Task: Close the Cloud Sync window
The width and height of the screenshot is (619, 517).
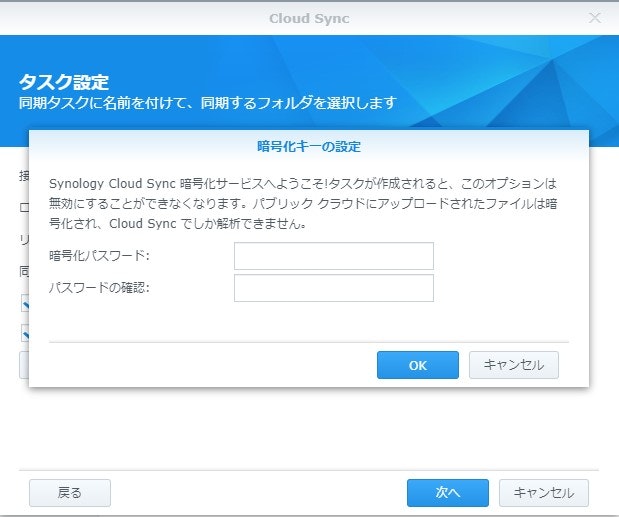Action: [x=595, y=18]
